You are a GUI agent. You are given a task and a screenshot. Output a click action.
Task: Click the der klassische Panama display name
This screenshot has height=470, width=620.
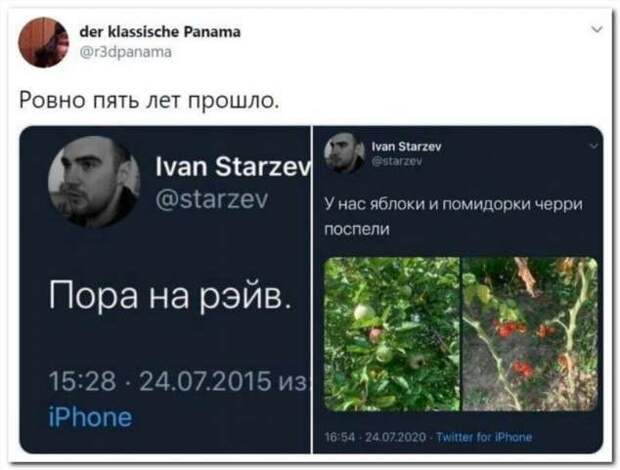160,32
